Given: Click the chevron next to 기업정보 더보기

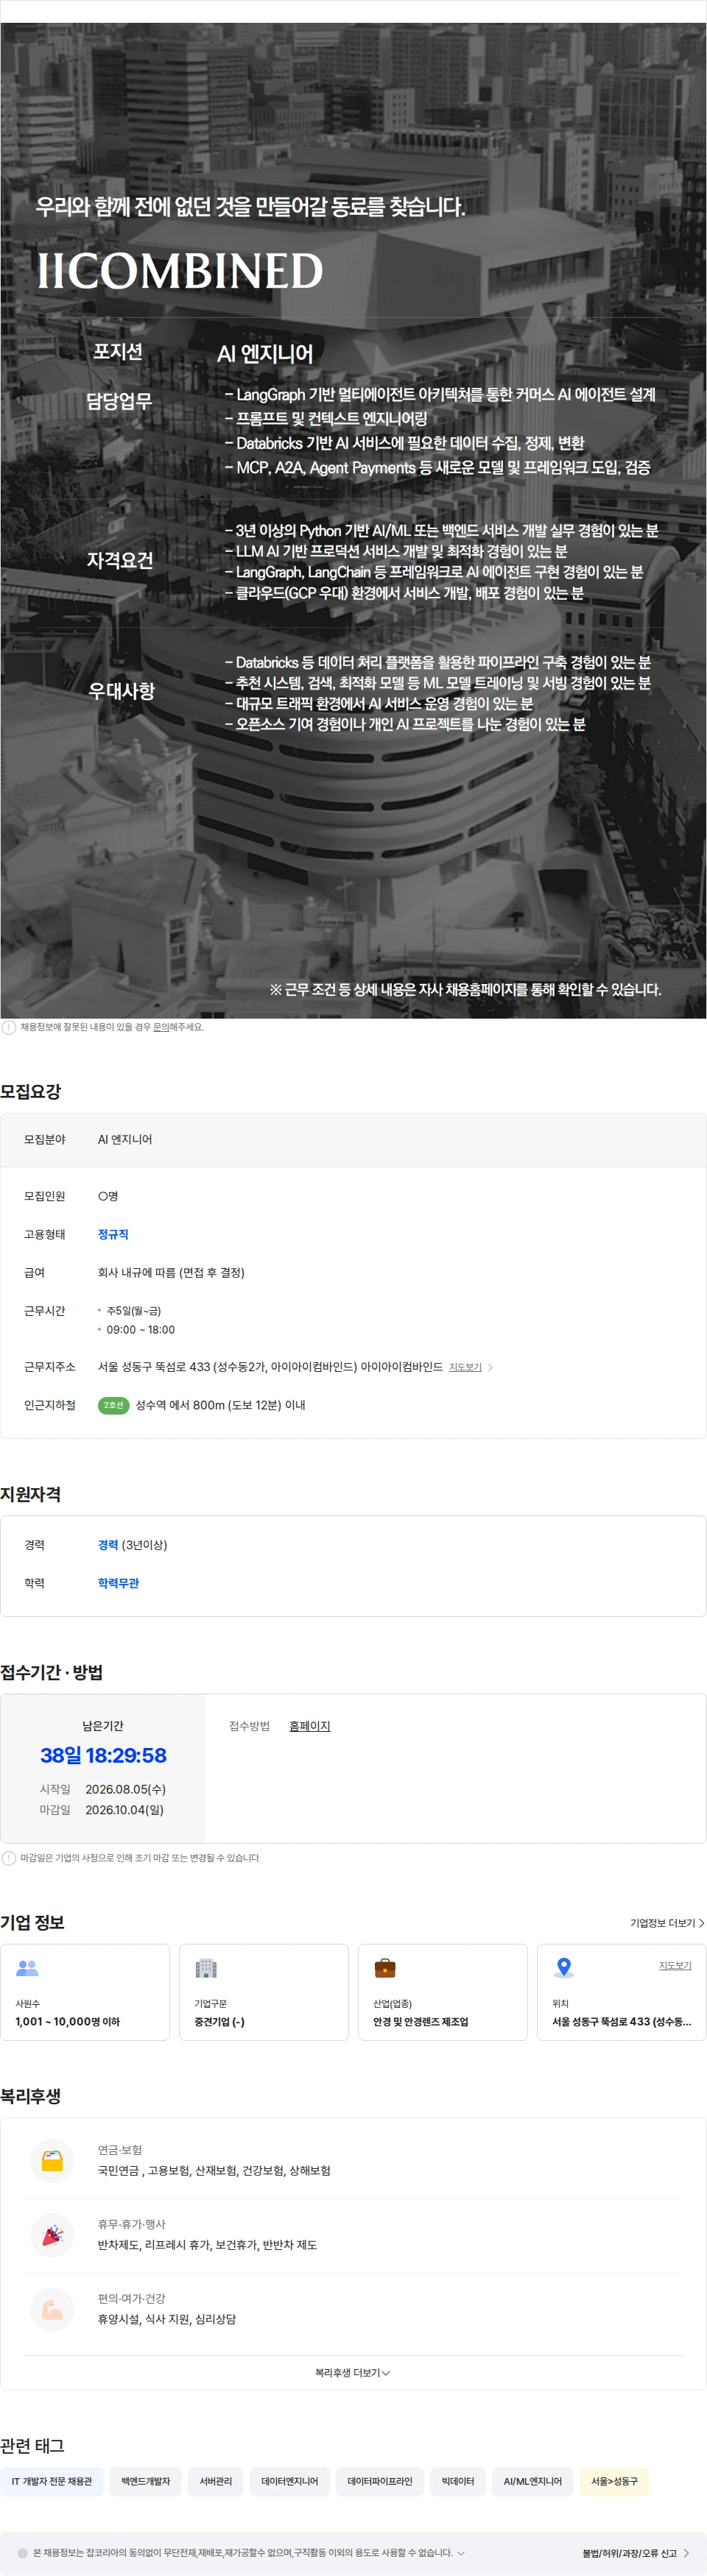Looking at the screenshot, I should click(701, 1923).
